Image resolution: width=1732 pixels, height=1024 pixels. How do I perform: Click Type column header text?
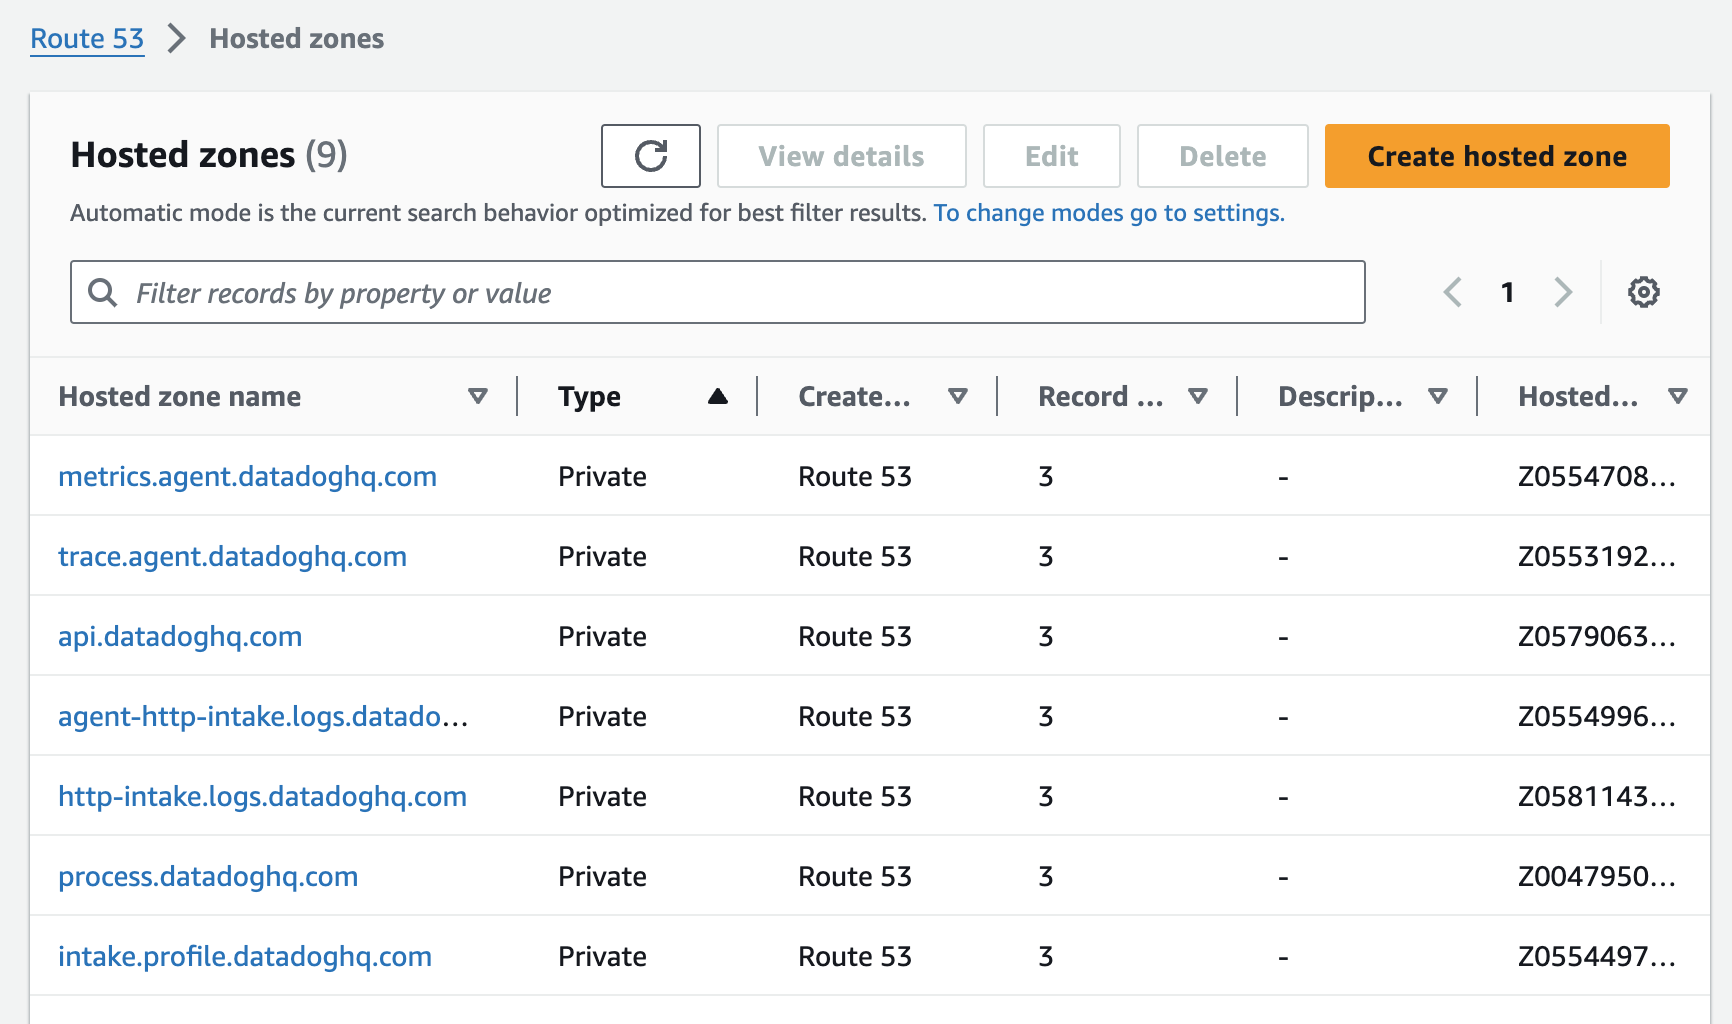coord(590,397)
